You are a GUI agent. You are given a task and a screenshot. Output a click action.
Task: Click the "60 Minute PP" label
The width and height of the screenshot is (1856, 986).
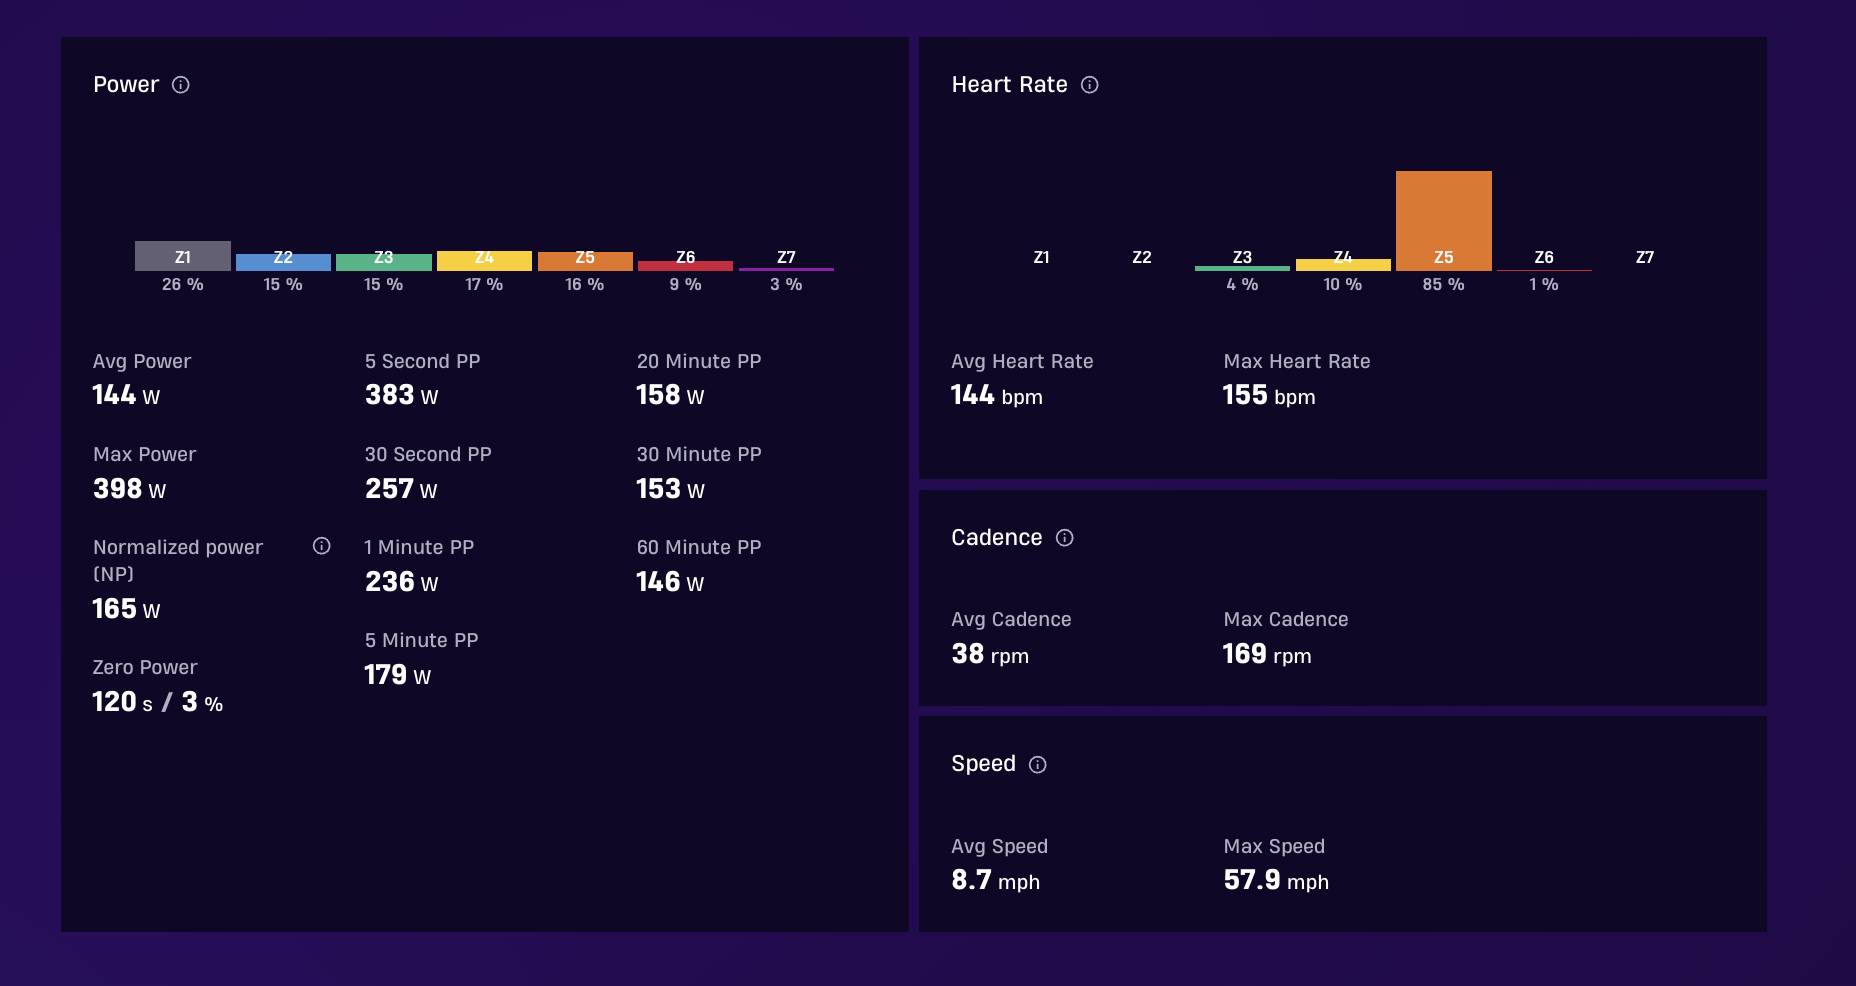[x=699, y=547]
